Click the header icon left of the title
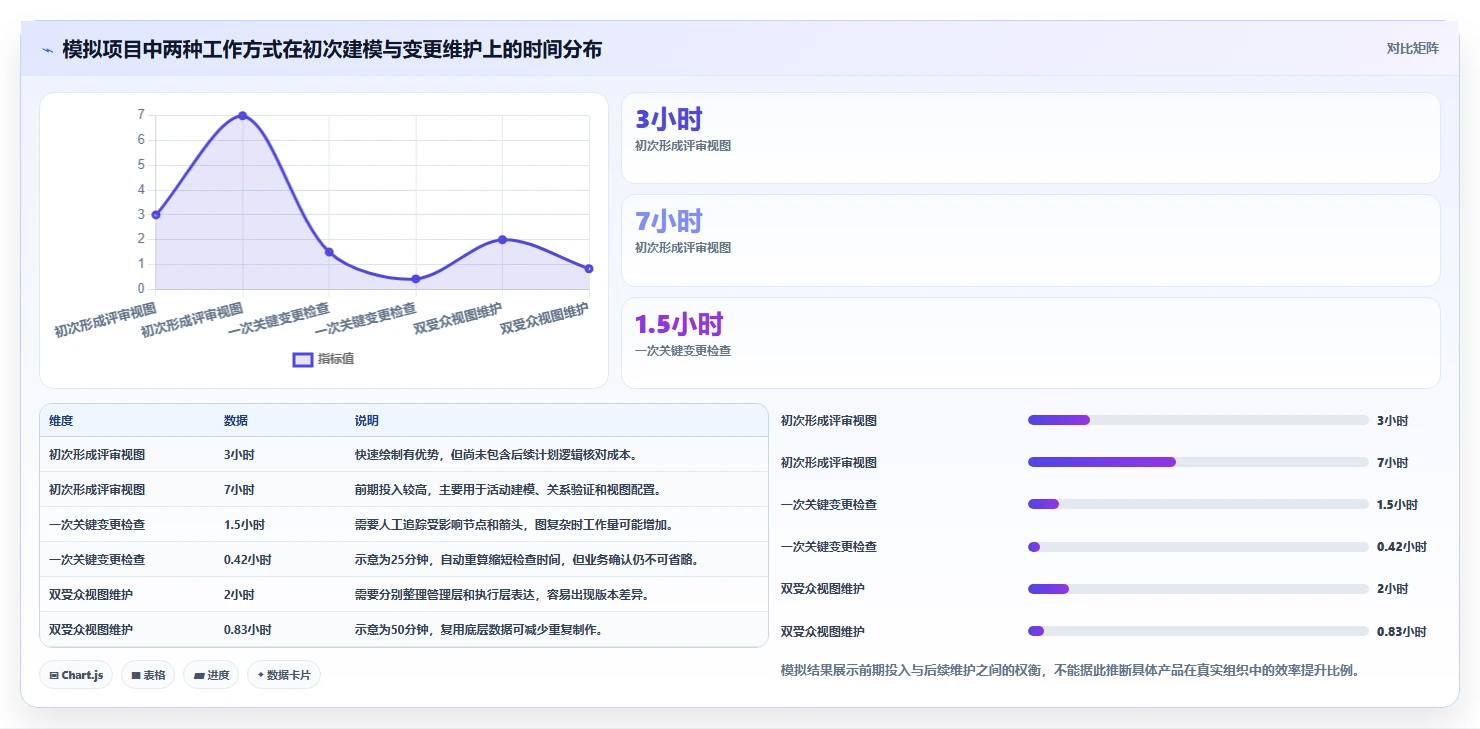 [47, 50]
